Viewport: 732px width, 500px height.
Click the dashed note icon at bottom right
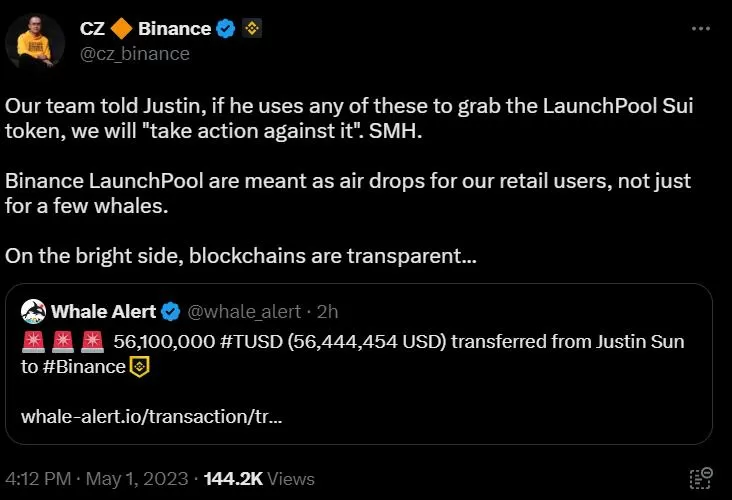click(x=701, y=478)
